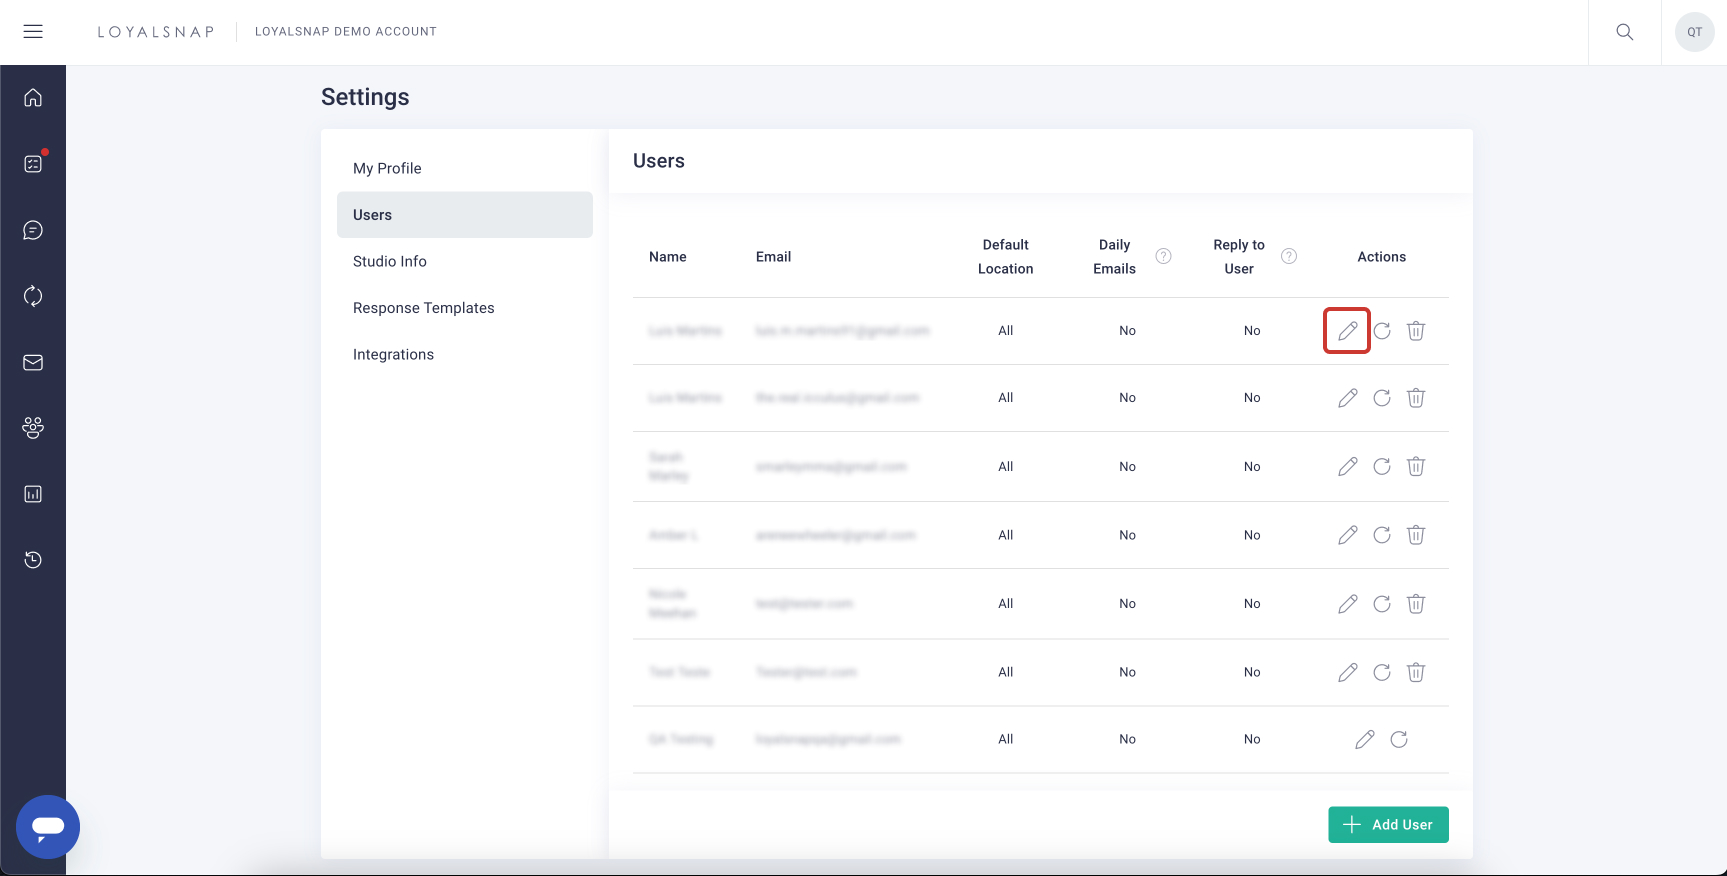This screenshot has width=1727, height=876.
Task: Open the hamburger navigation menu
Action: 33,32
